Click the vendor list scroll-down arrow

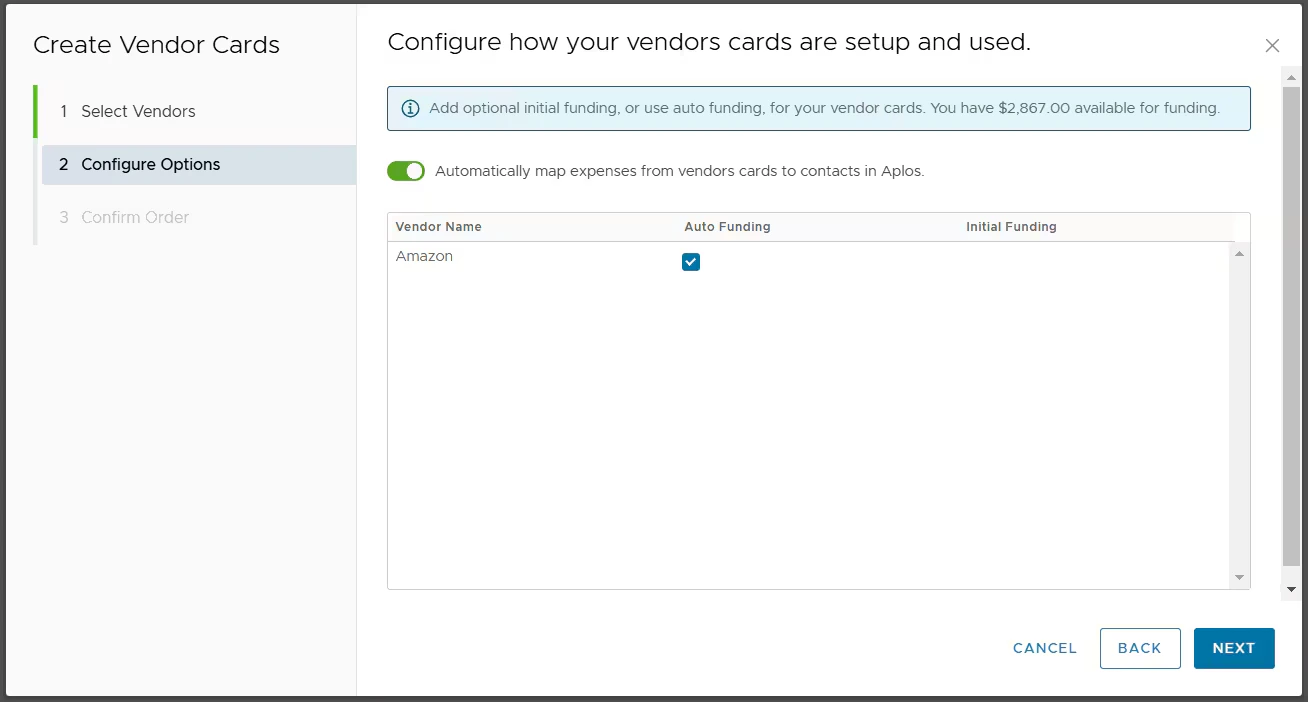pyautogui.click(x=1239, y=578)
